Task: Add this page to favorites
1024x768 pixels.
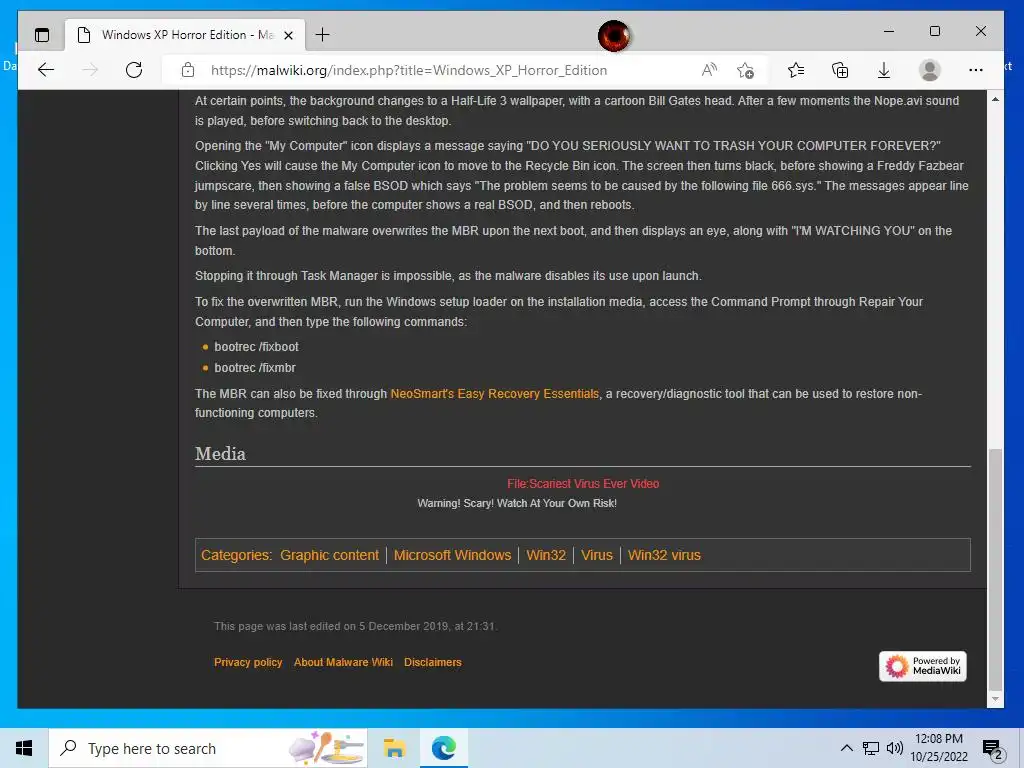Action: (x=745, y=70)
